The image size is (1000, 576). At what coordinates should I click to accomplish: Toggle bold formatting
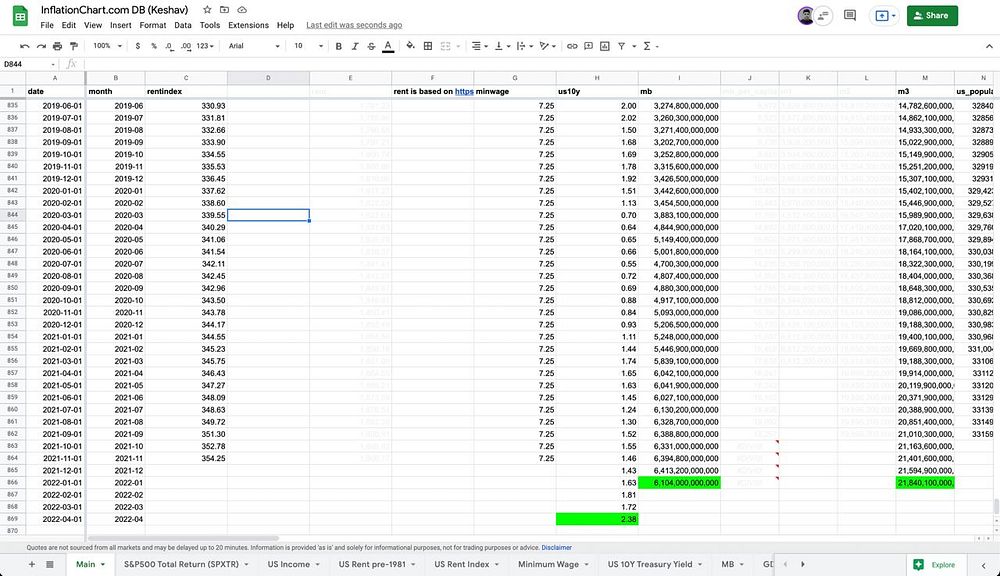coord(339,46)
